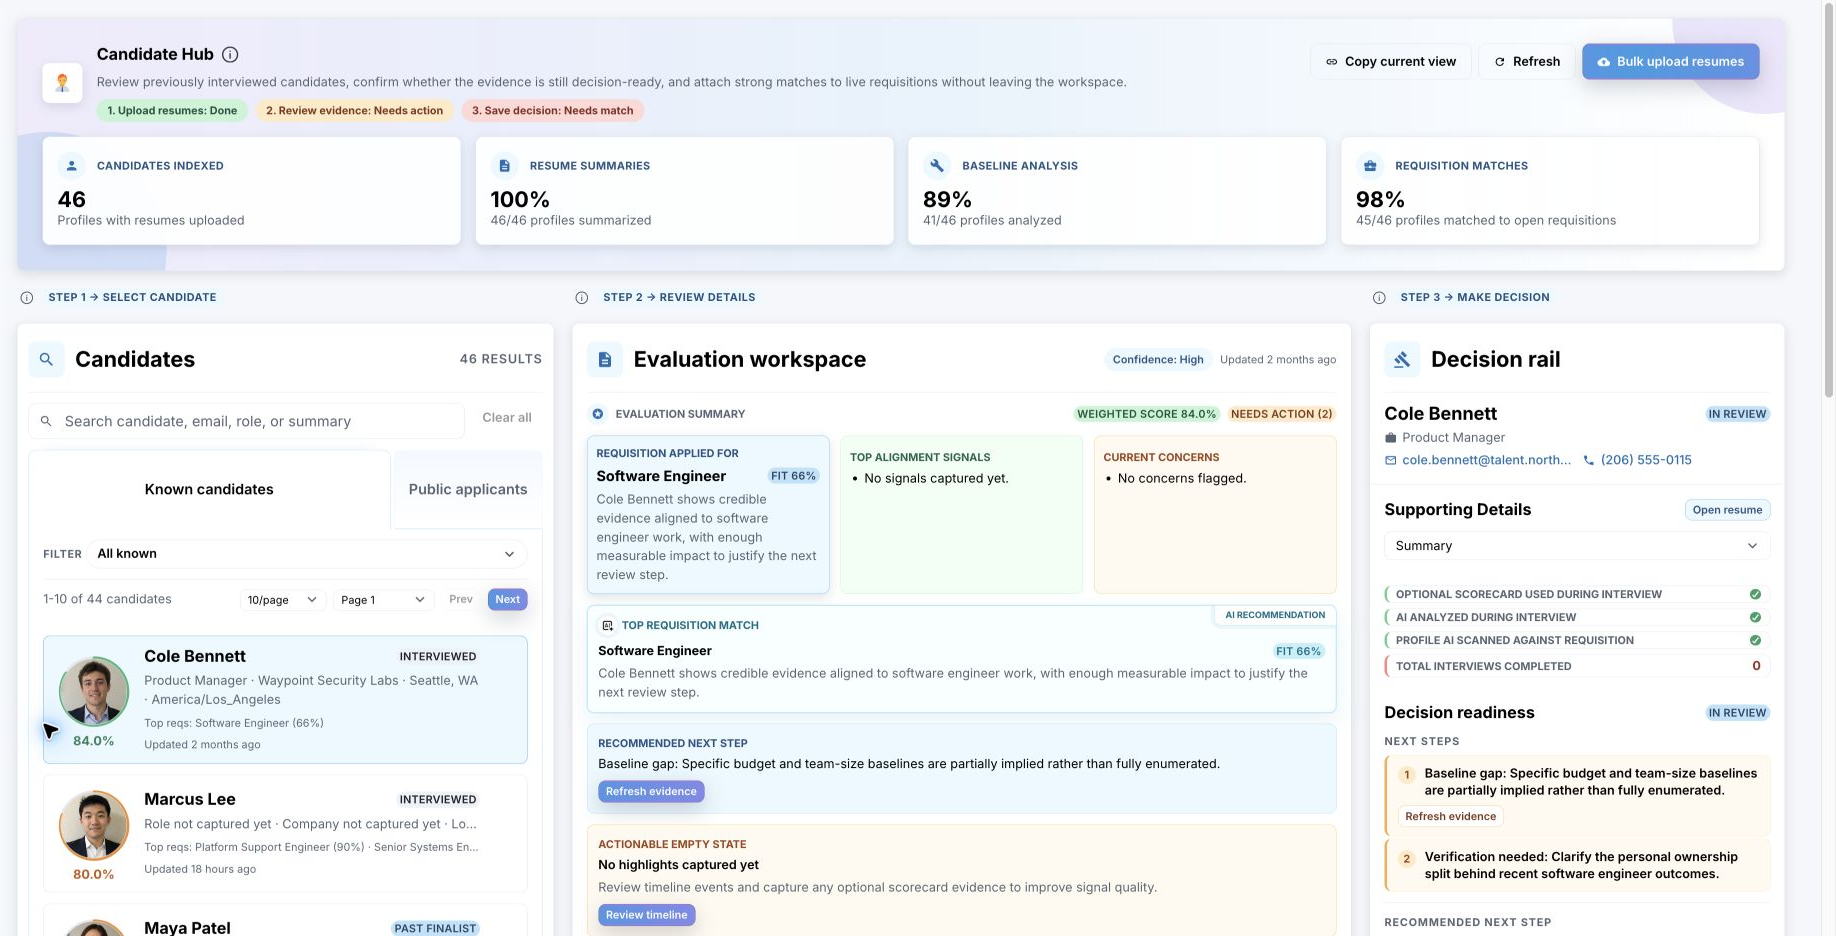Click the Requisition Matches briefcase icon
This screenshot has height=936, width=1836.
click(x=1370, y=165)
